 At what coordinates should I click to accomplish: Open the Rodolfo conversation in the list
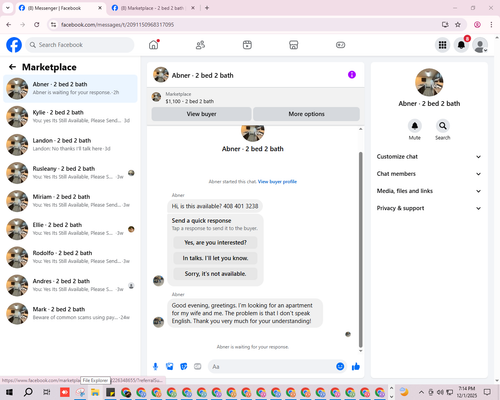70,257
